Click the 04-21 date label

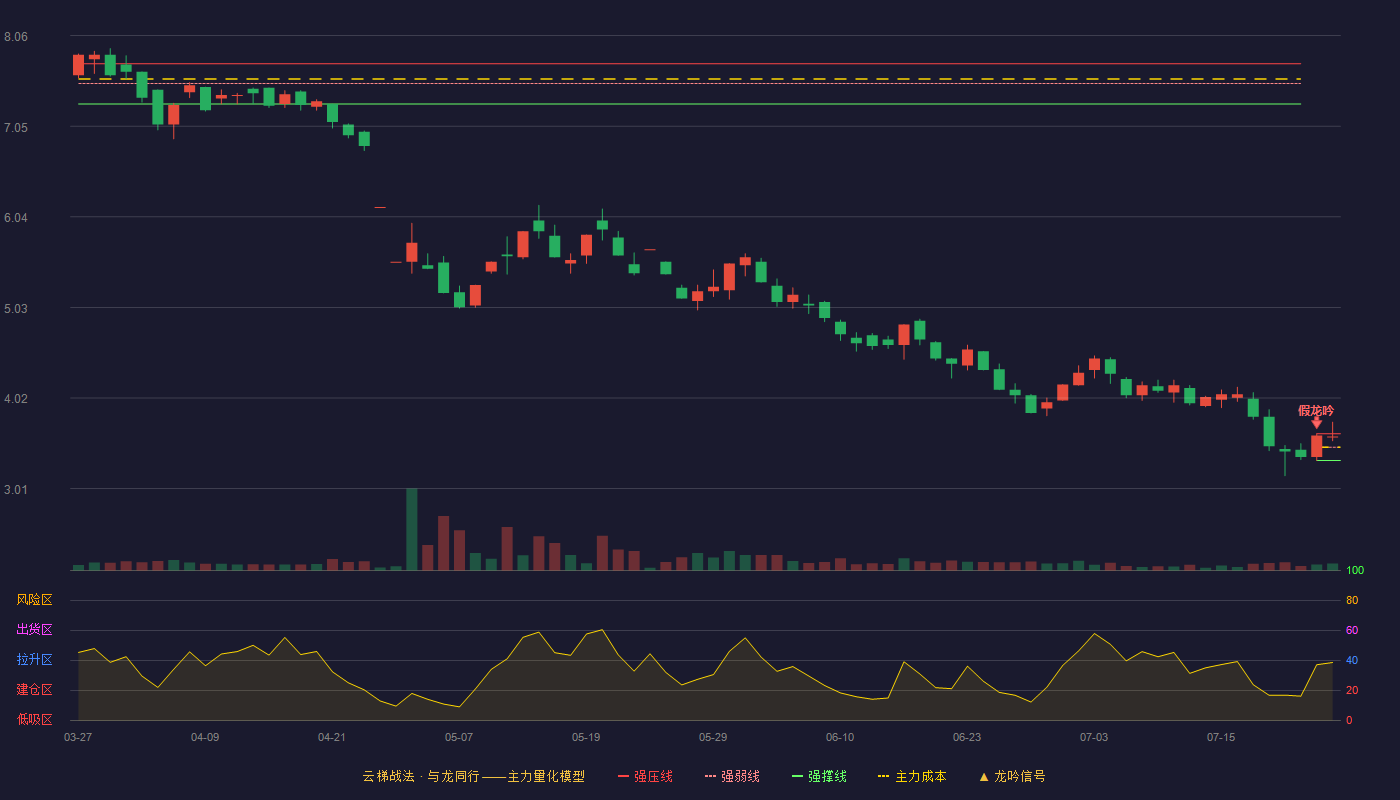[x=332, y=737]
